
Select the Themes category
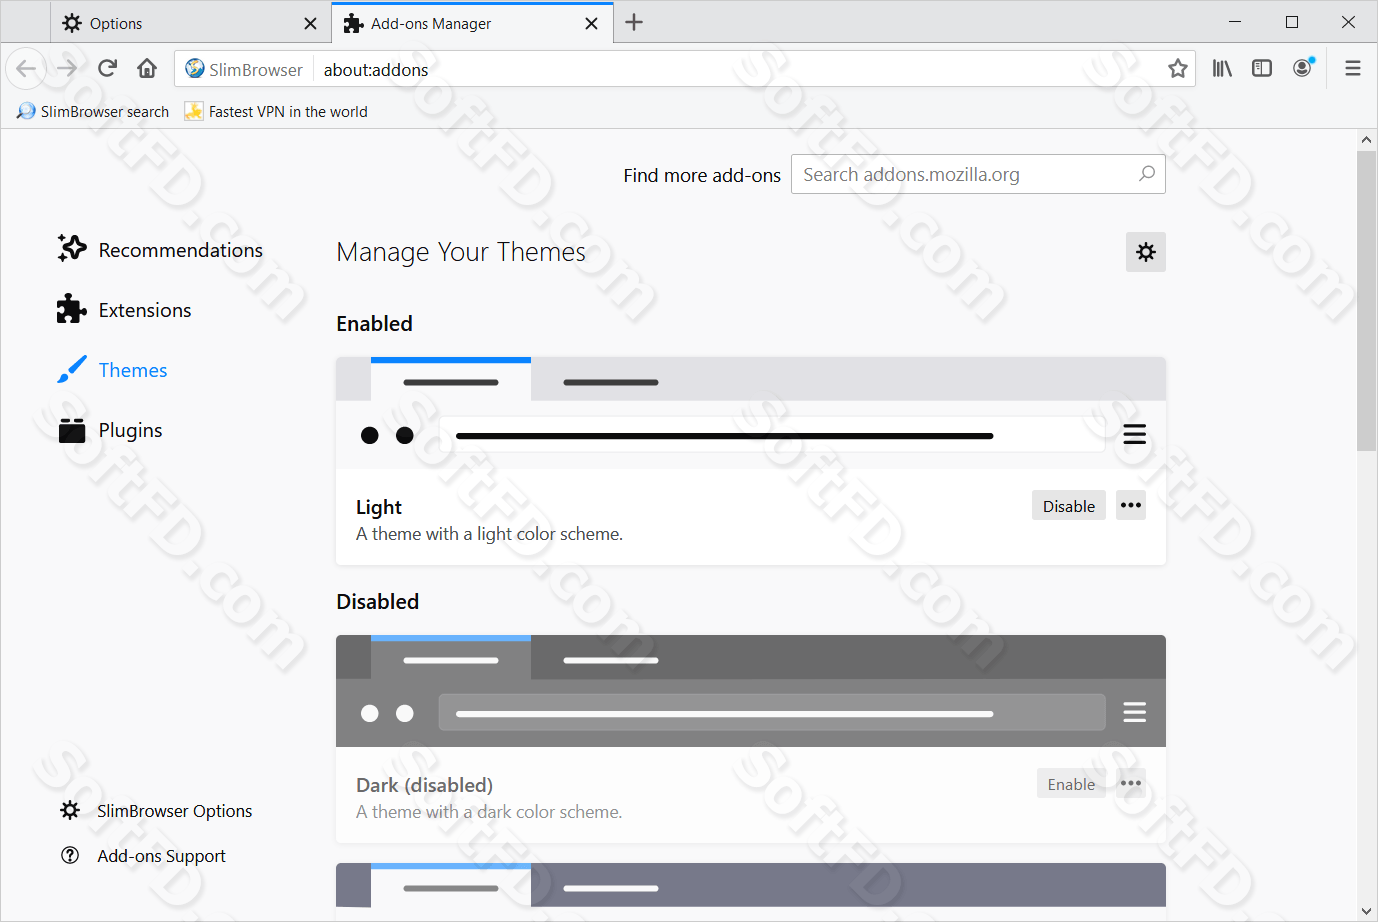pos(112,370)
